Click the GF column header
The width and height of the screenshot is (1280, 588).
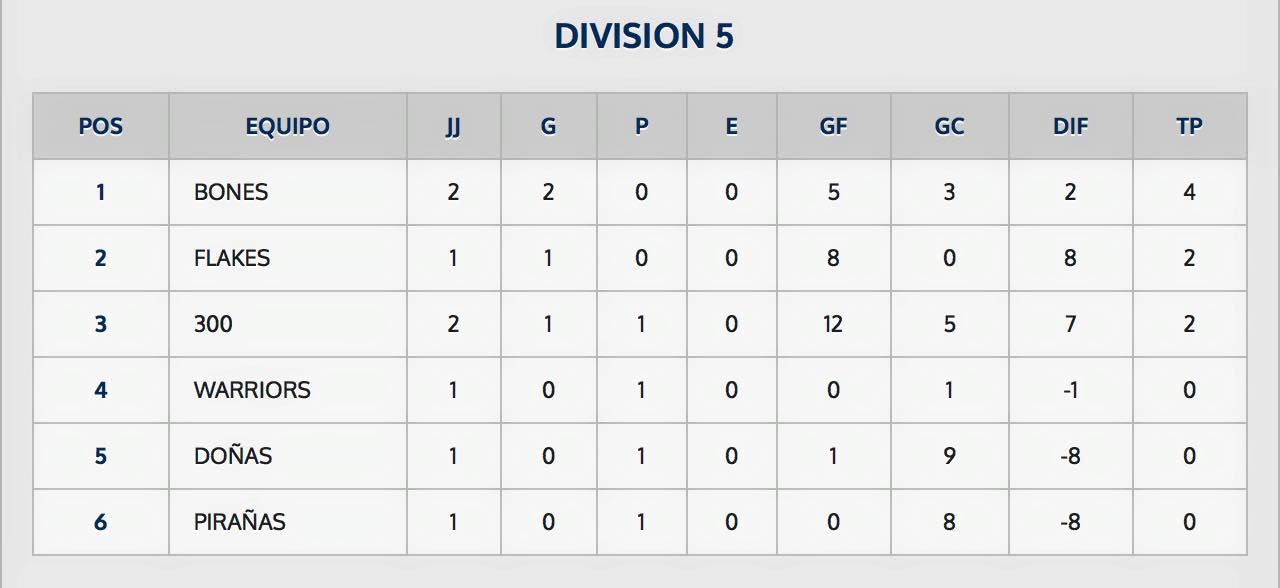(x=833, y=127)
